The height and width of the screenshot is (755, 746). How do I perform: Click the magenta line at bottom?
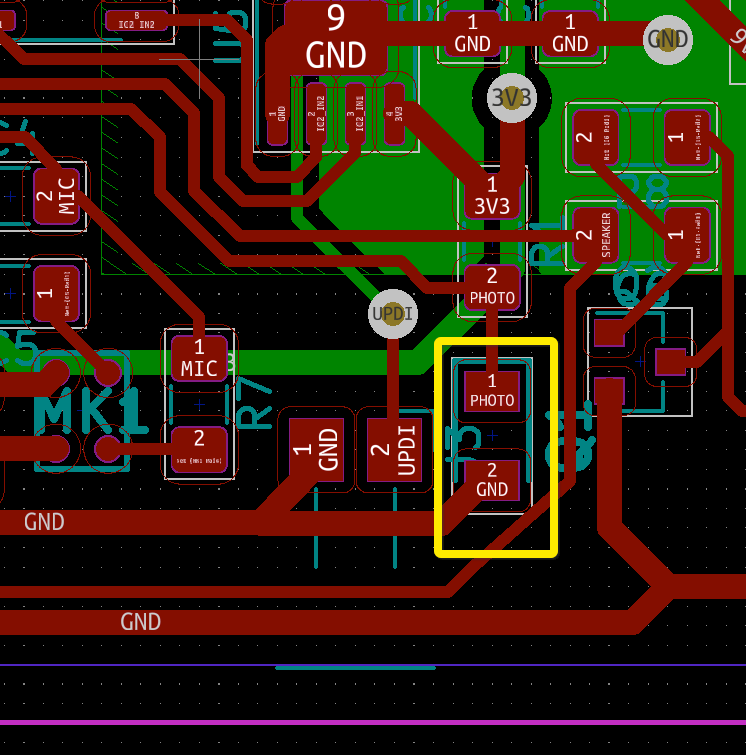pos(373,722)
